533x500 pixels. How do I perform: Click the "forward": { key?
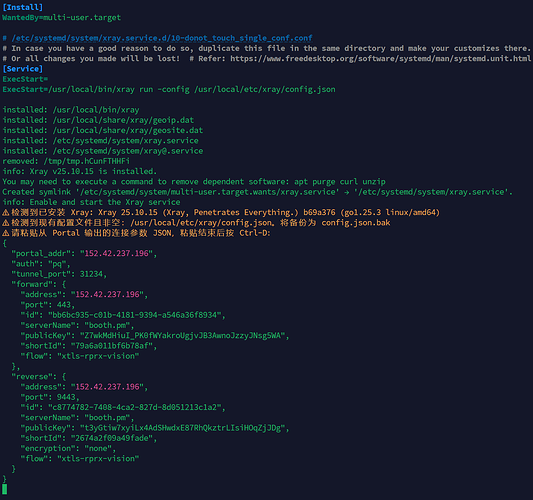pyautogui.click(x=39, y=284)
